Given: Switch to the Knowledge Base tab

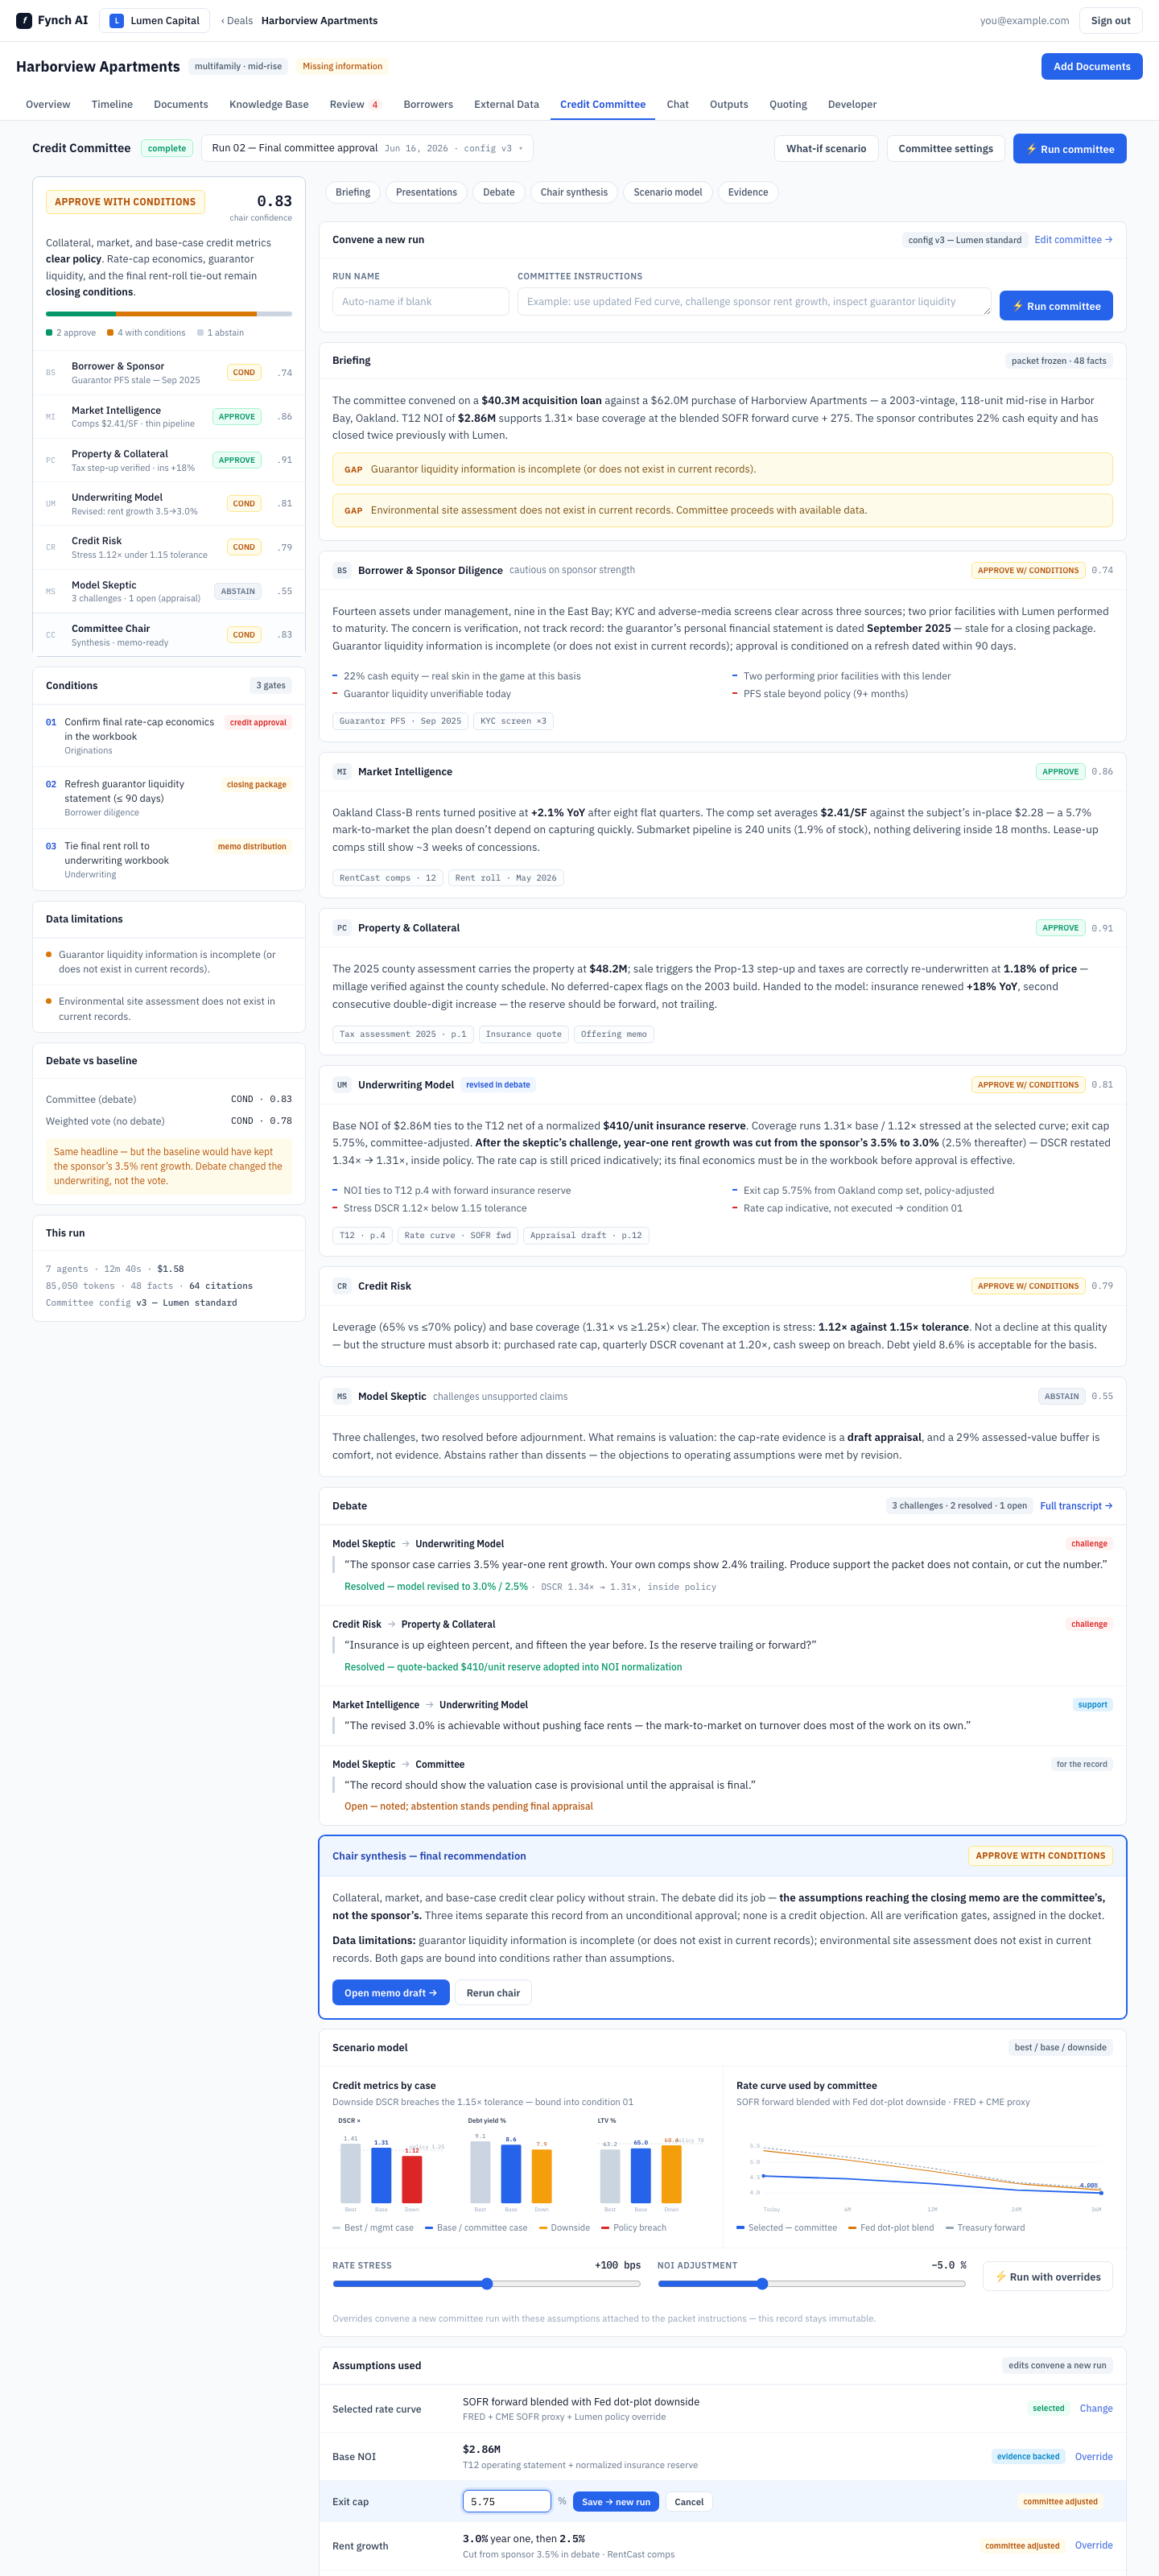Looking at the screenshot, I should [x=269, y=104].
